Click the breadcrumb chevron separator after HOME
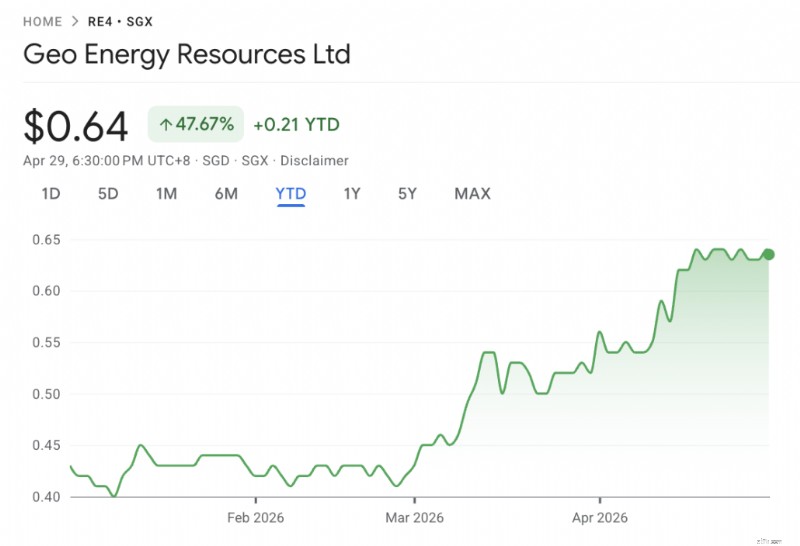Viewport: 800px width, 546px height. click(75, 21)
